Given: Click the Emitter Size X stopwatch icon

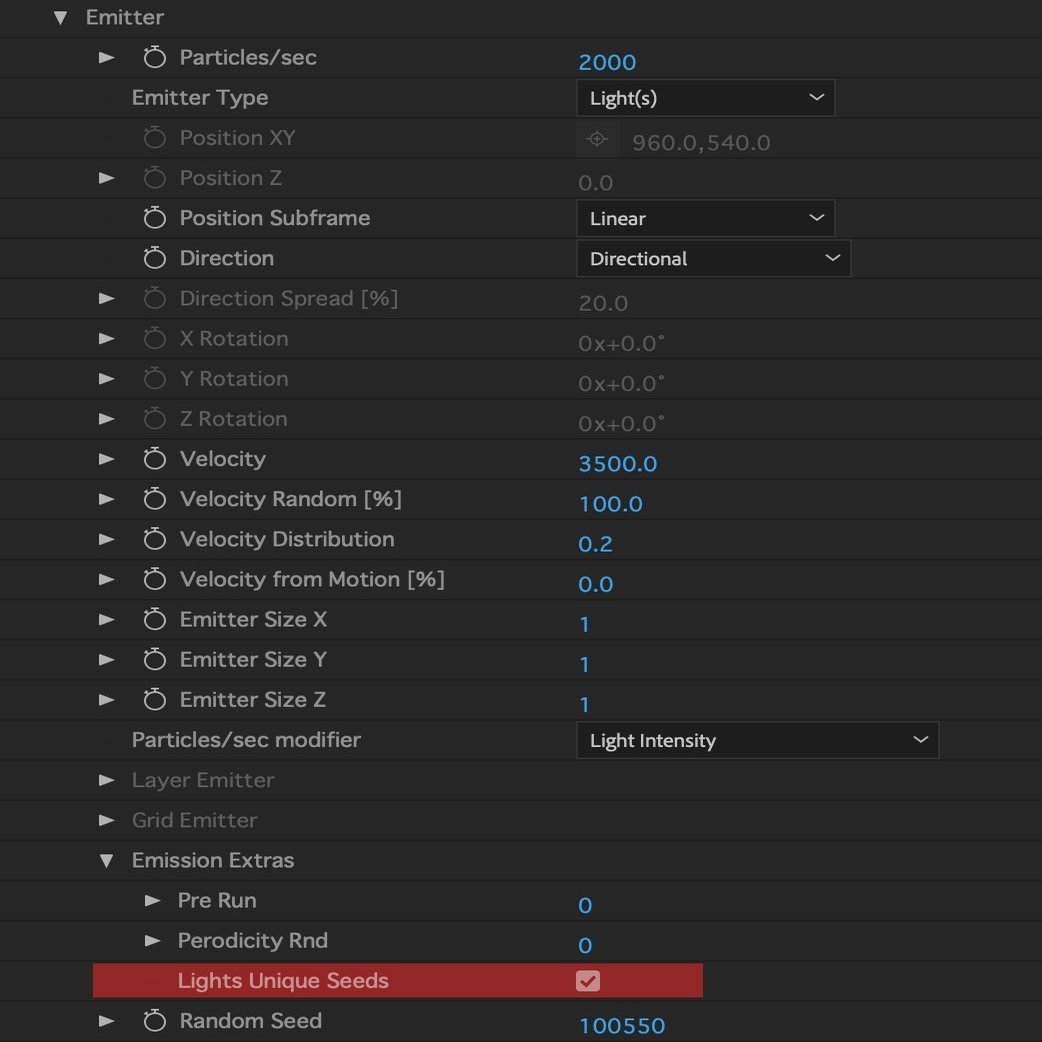Looking at the screenshot, I should (155, 619).
